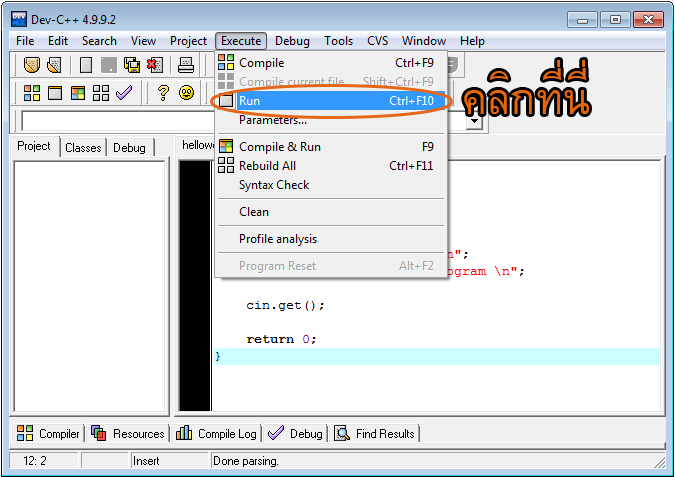Open the CVS menu
Screen dimensions: 675x477
[x=378, y=41]
